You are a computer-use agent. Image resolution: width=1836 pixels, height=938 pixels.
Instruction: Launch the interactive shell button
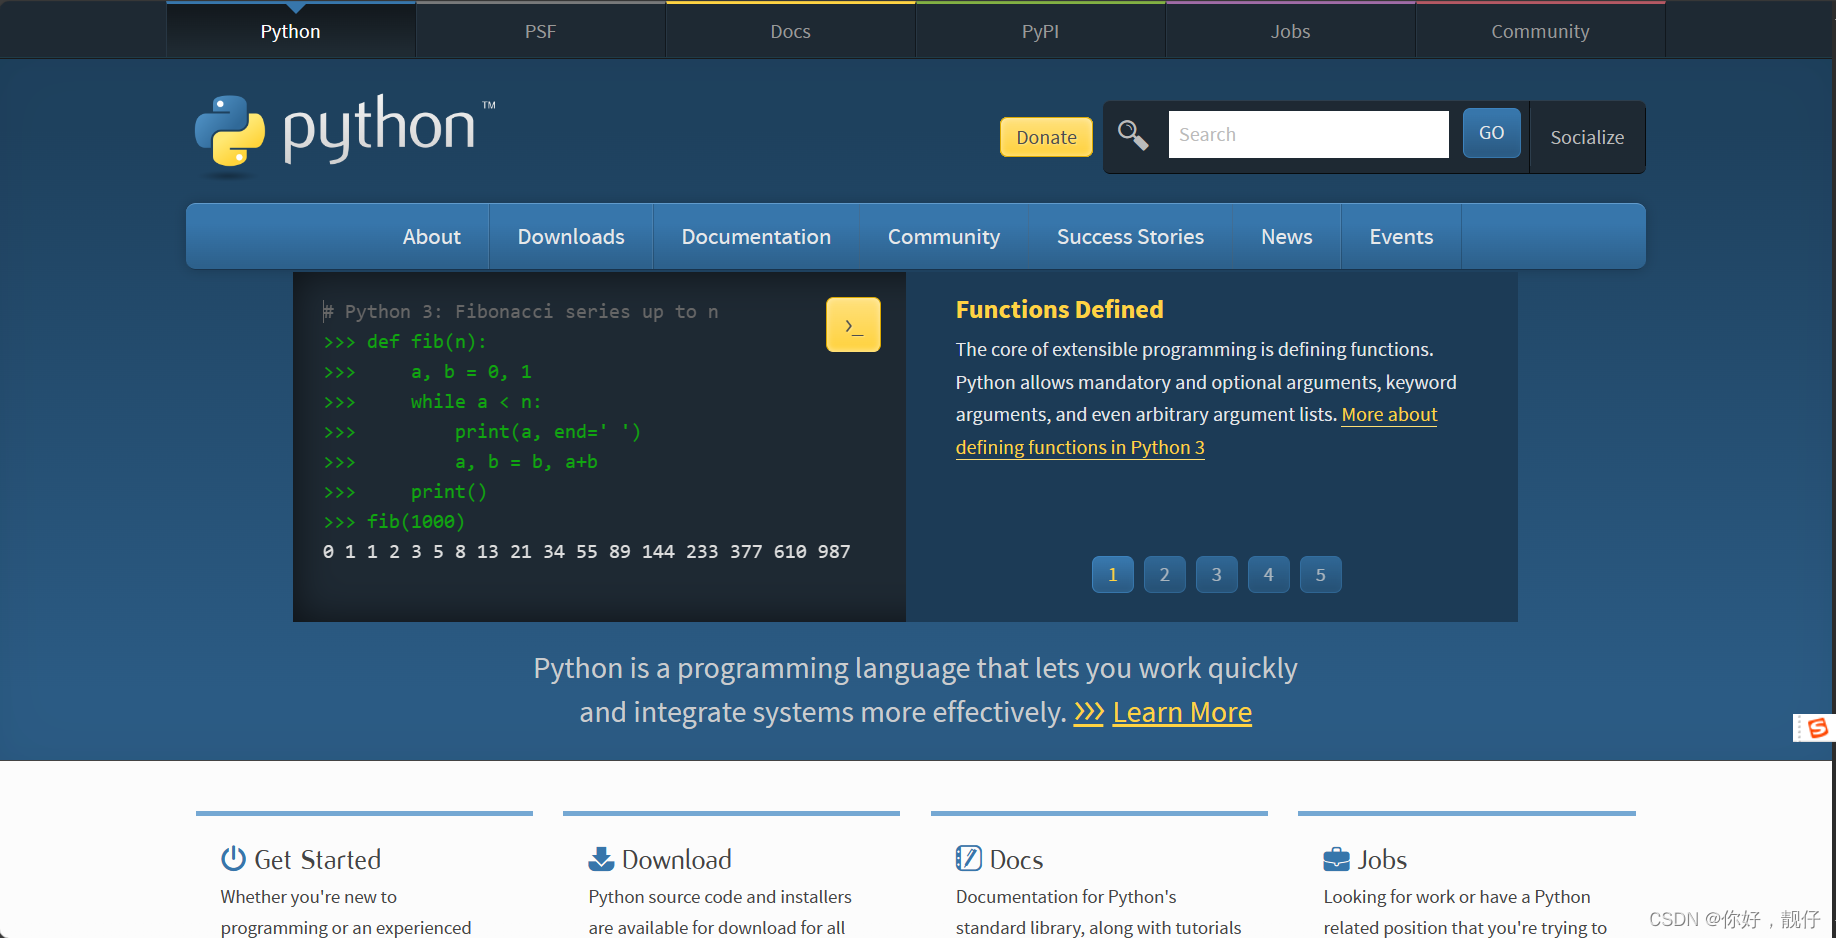(853, 324)
